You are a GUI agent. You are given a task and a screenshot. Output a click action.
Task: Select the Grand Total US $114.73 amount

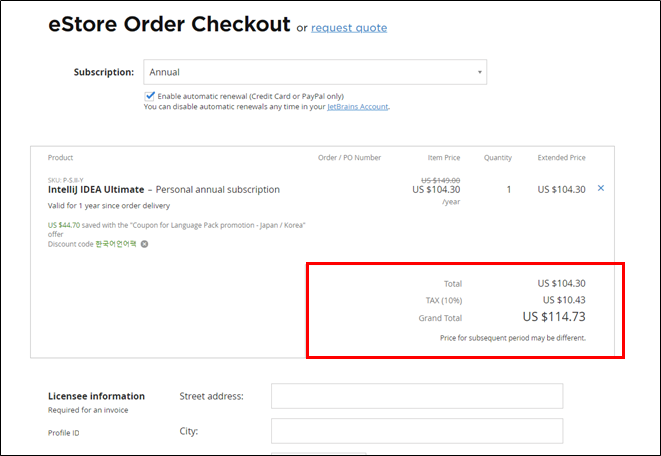tap(554, 317)
